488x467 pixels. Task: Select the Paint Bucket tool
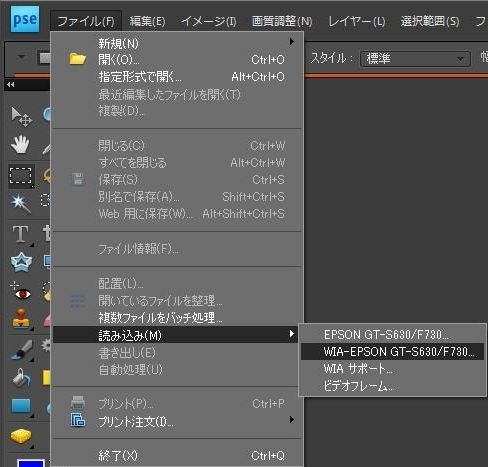click(21, 378)
